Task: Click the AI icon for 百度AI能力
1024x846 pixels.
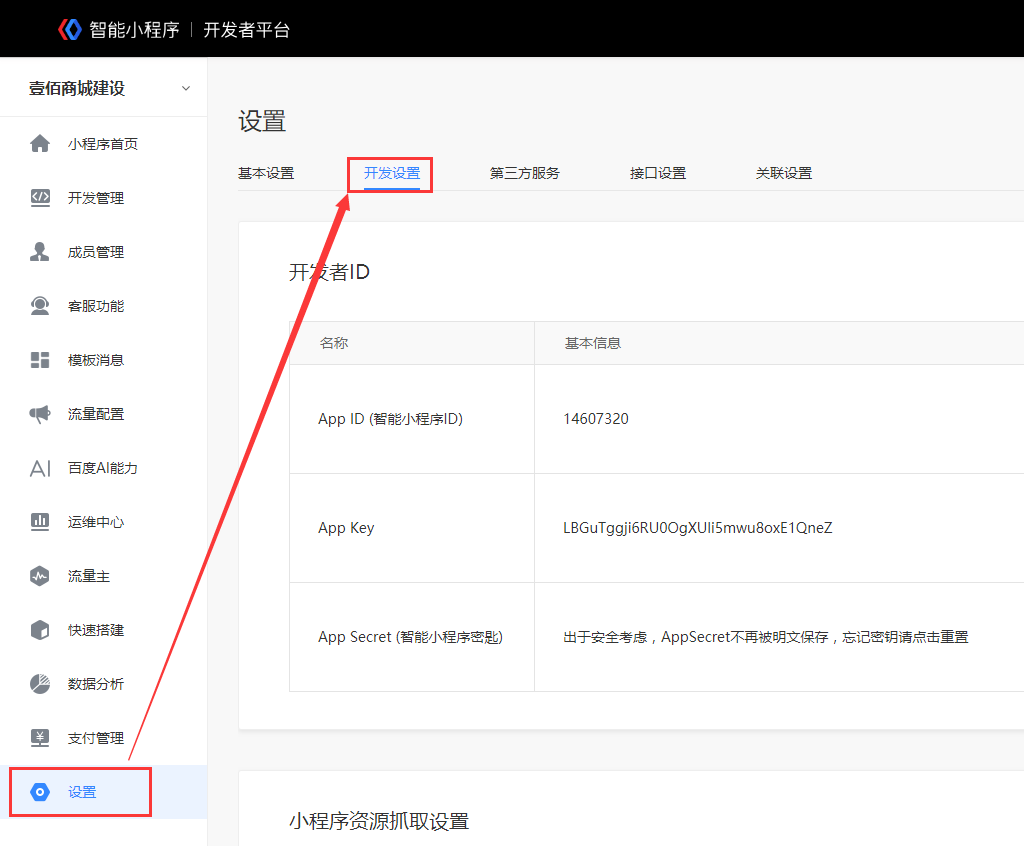Action: [40, 468]
